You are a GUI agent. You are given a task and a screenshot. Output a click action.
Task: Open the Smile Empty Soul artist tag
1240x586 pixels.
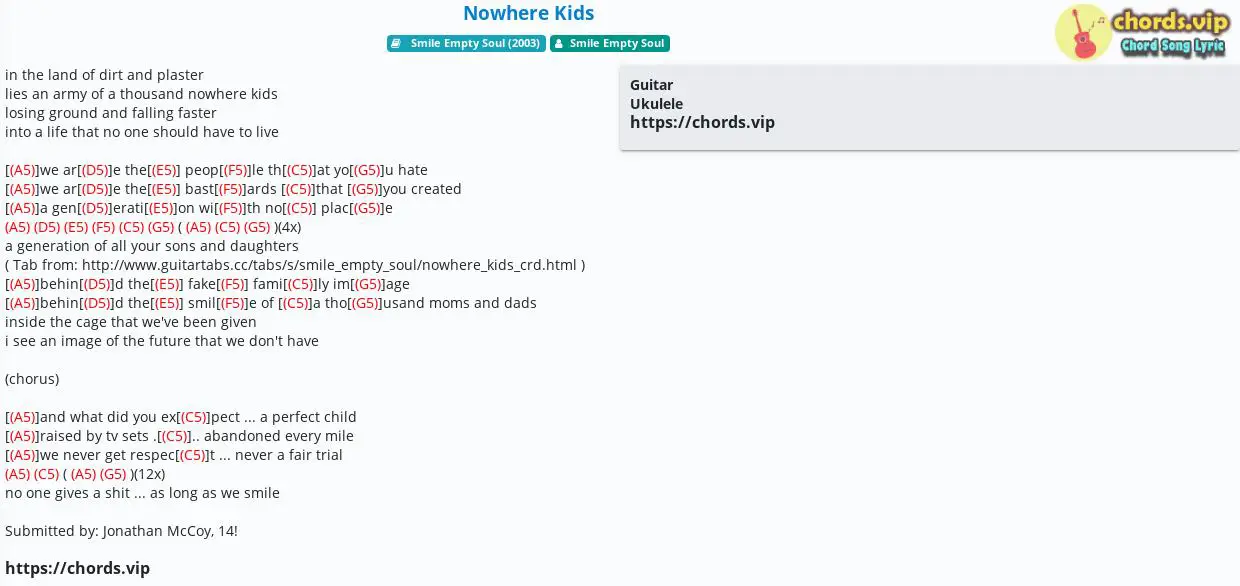tap(610, 44)
